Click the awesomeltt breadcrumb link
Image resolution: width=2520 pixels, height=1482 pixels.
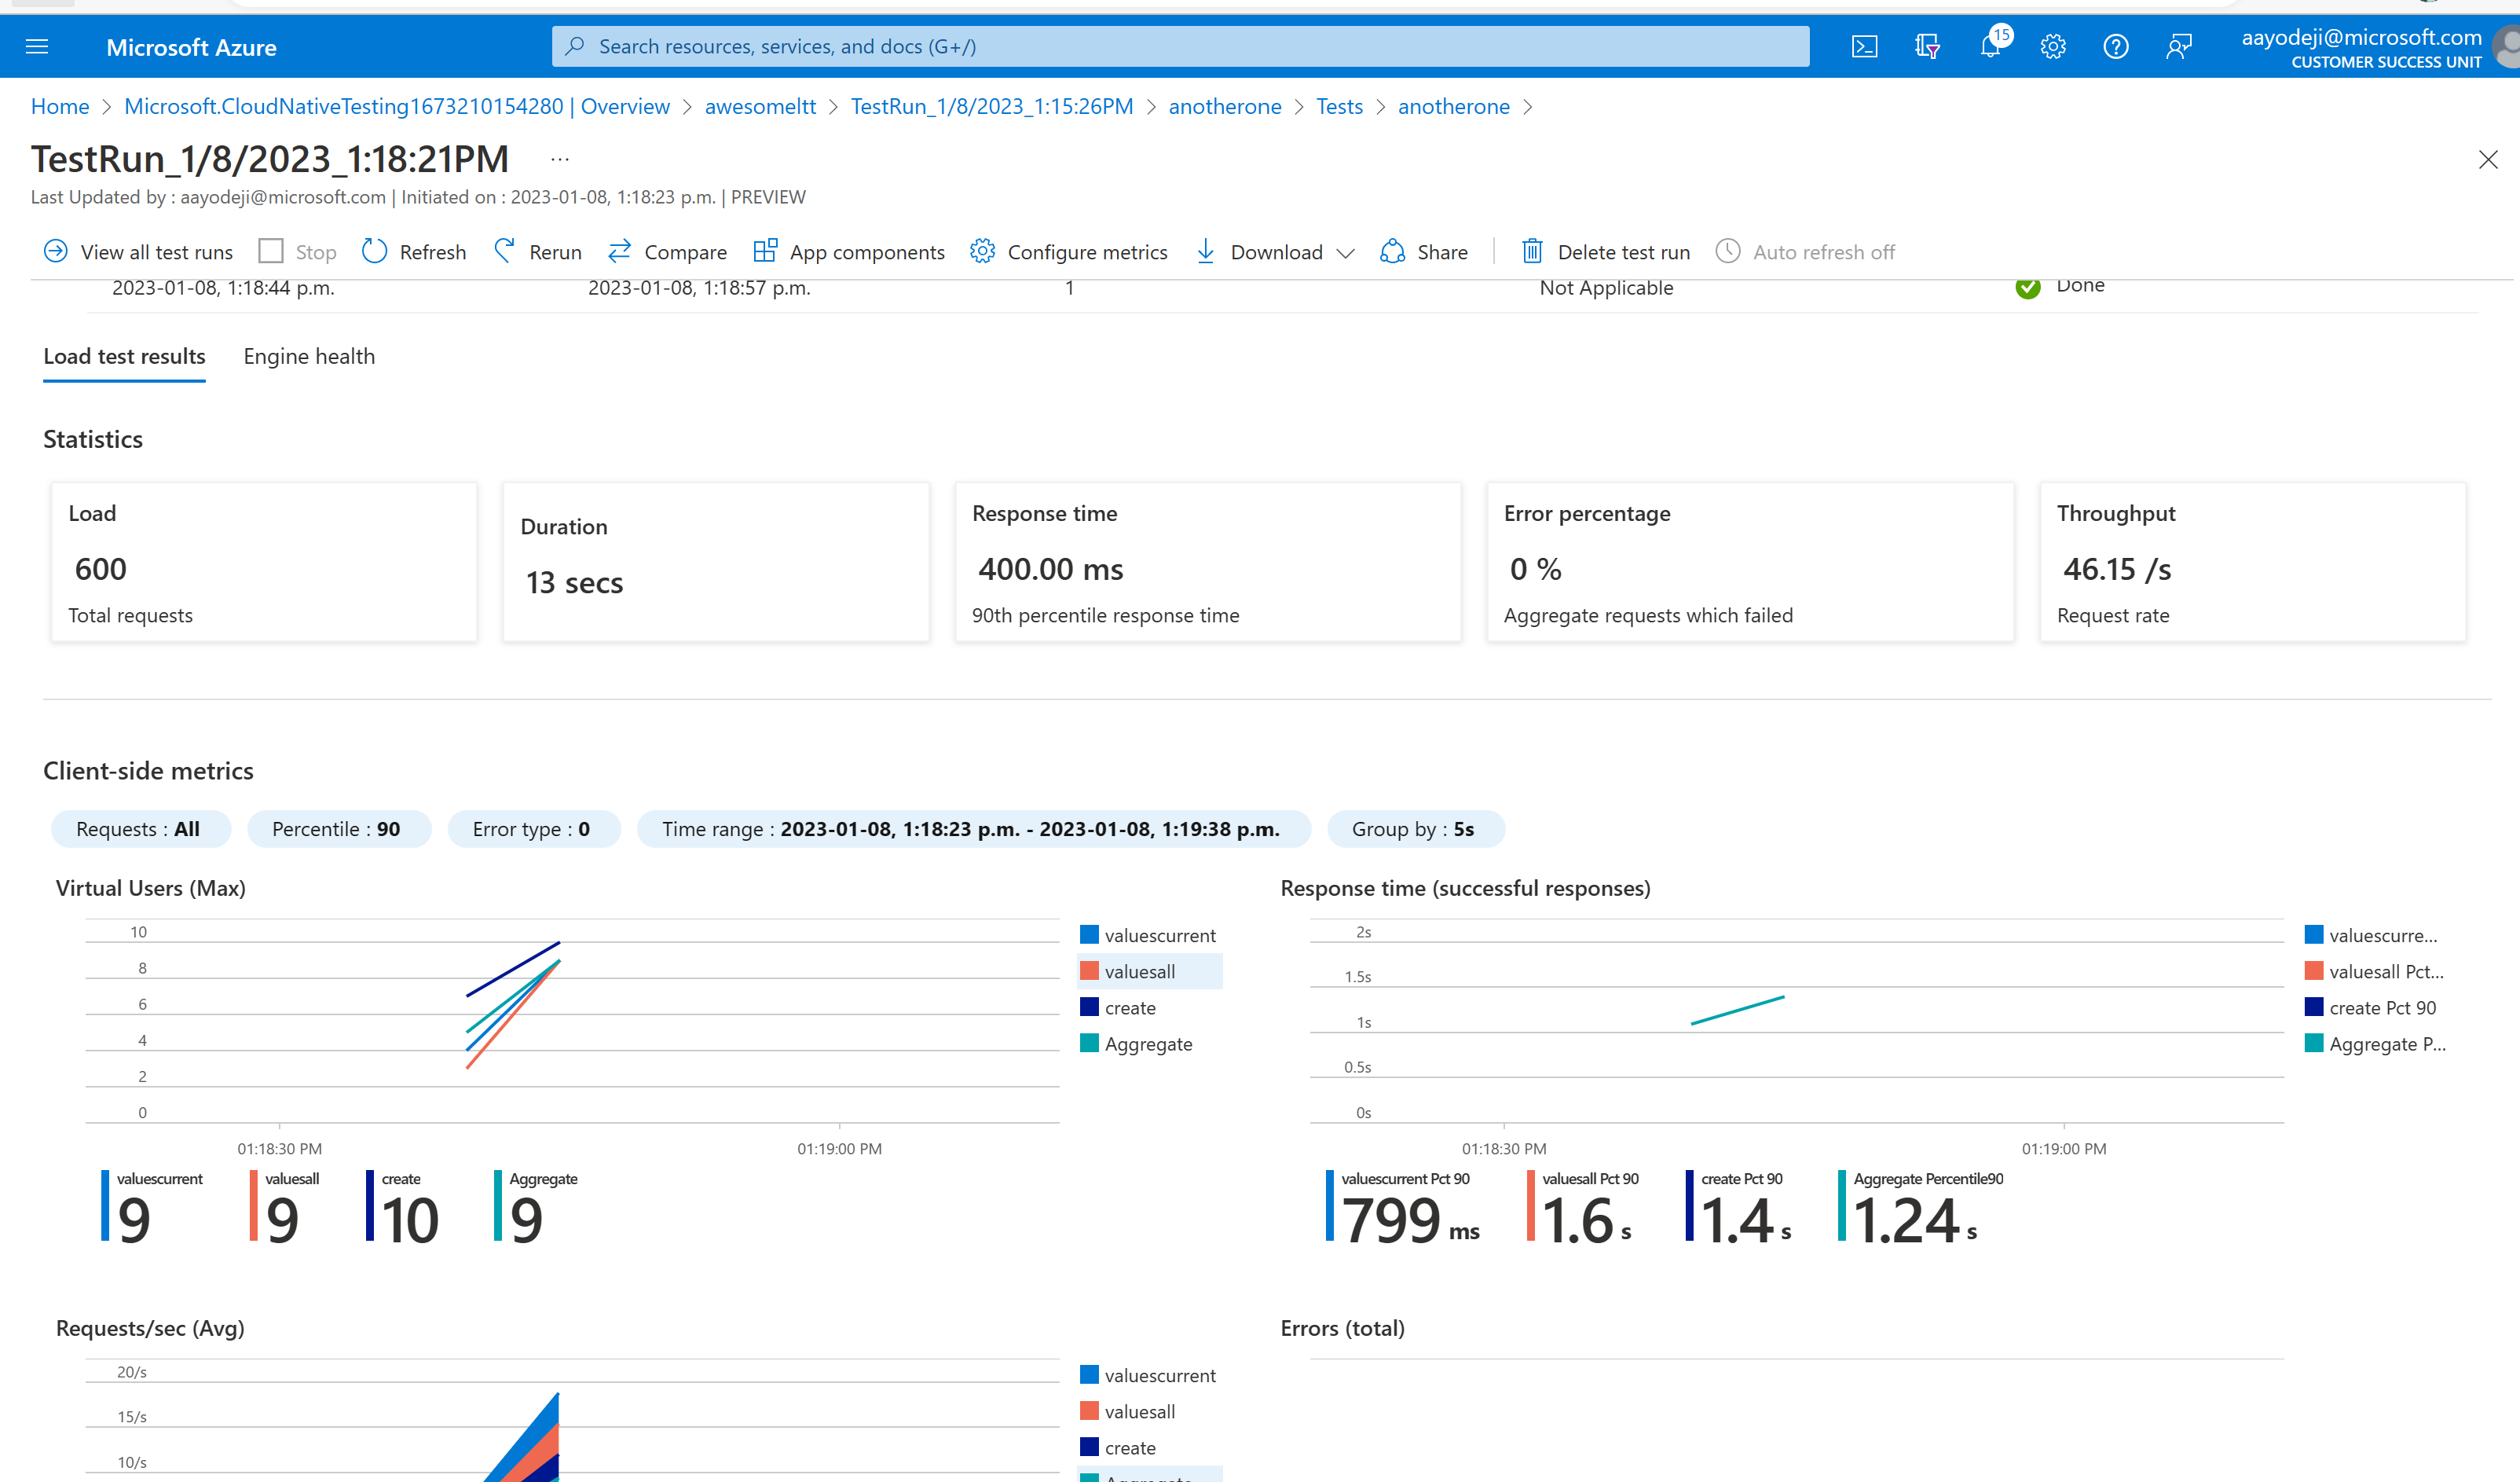[x=760, y=107]
